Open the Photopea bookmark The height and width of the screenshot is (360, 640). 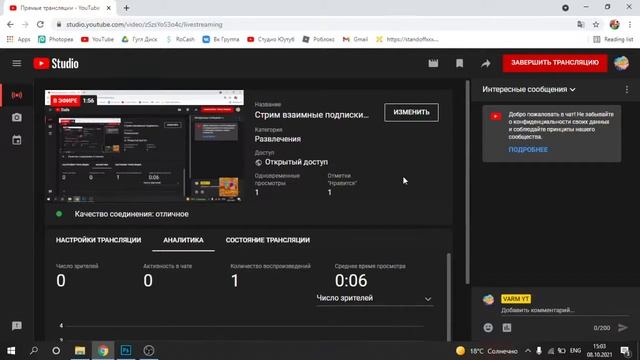pos(56,39)
